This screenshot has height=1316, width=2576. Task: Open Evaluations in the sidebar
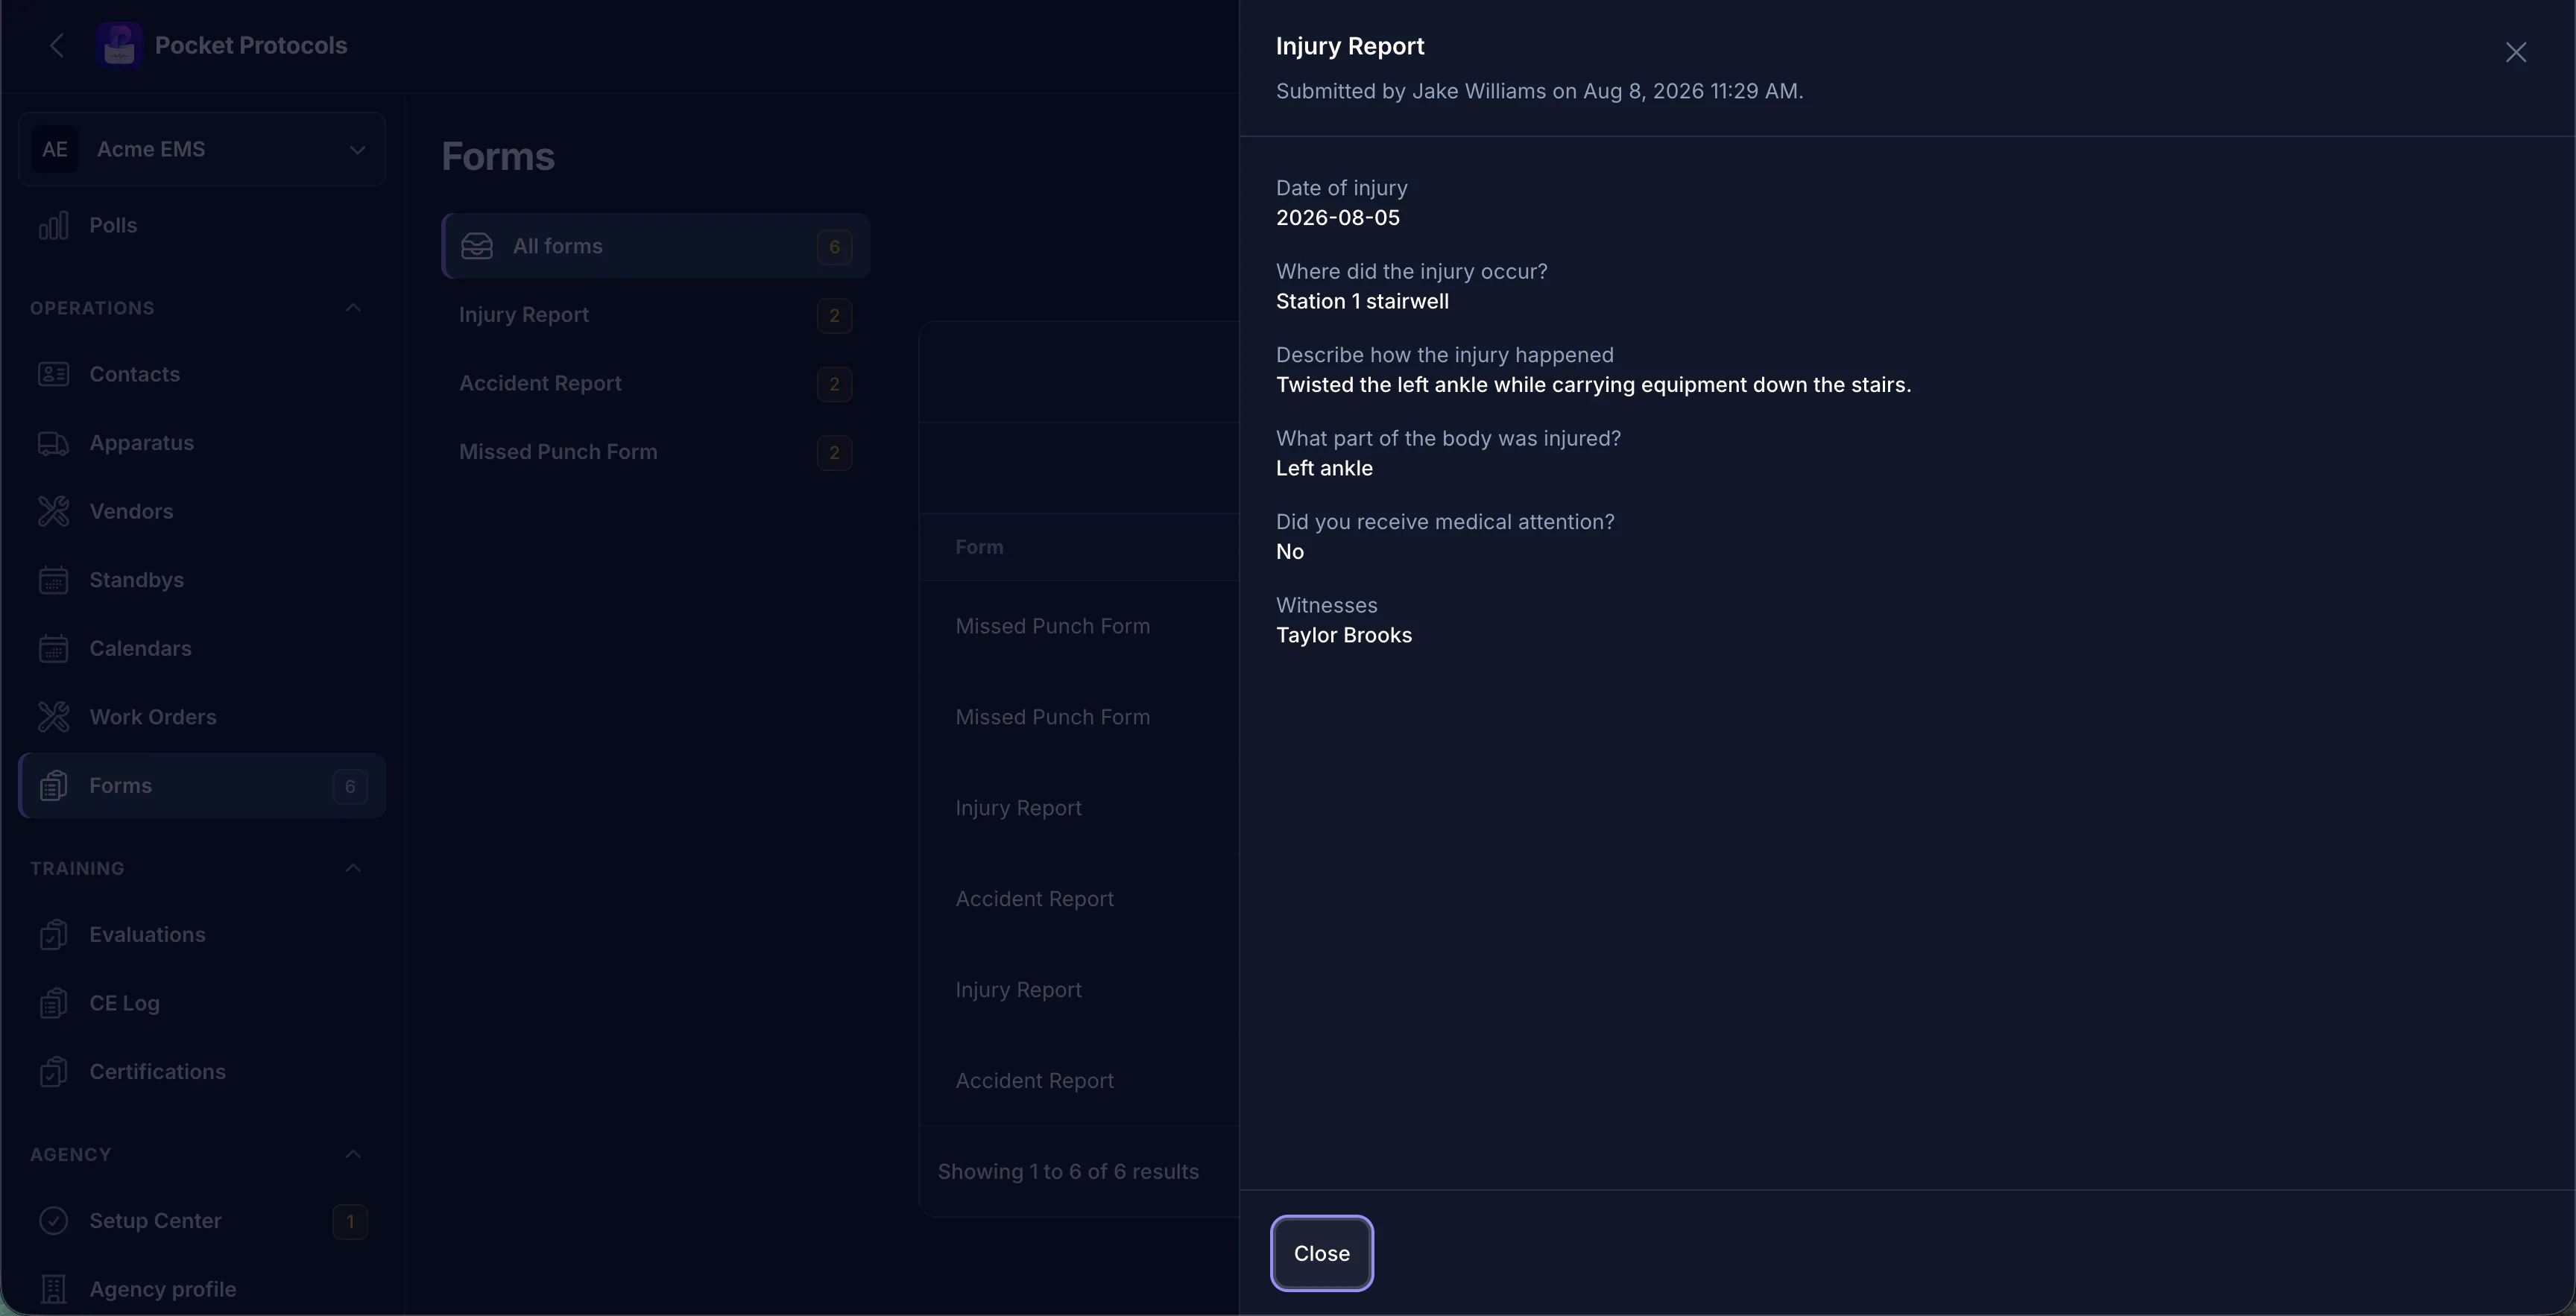pyautogui.click(x=201, y=934)
